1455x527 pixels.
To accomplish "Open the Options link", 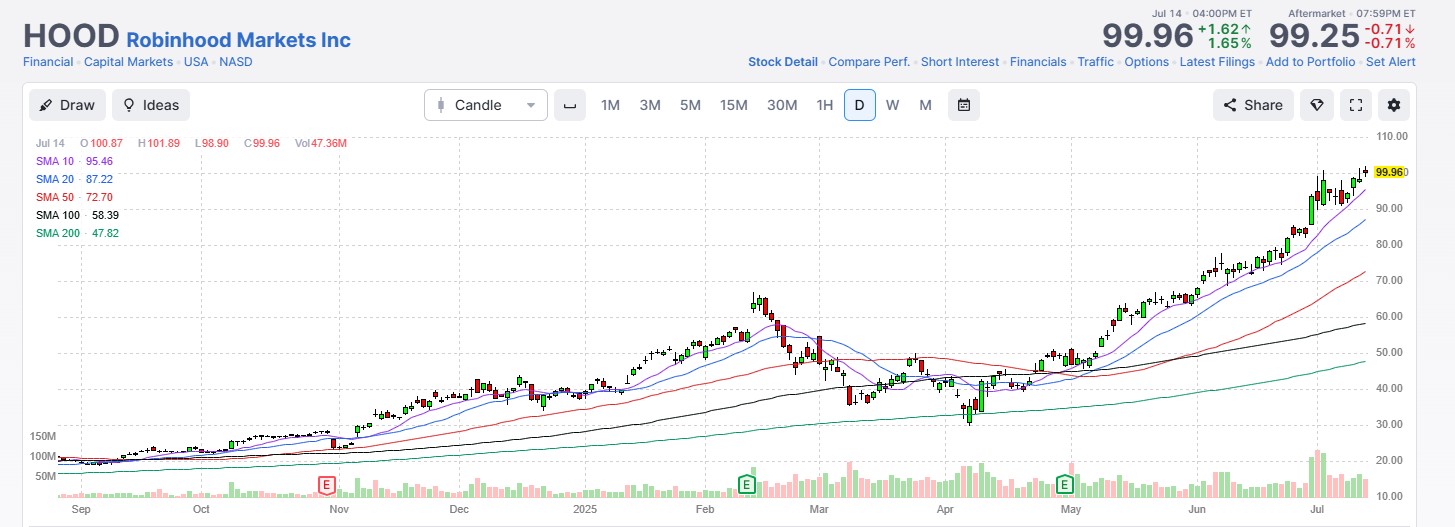I will (x=1146, y=62).
